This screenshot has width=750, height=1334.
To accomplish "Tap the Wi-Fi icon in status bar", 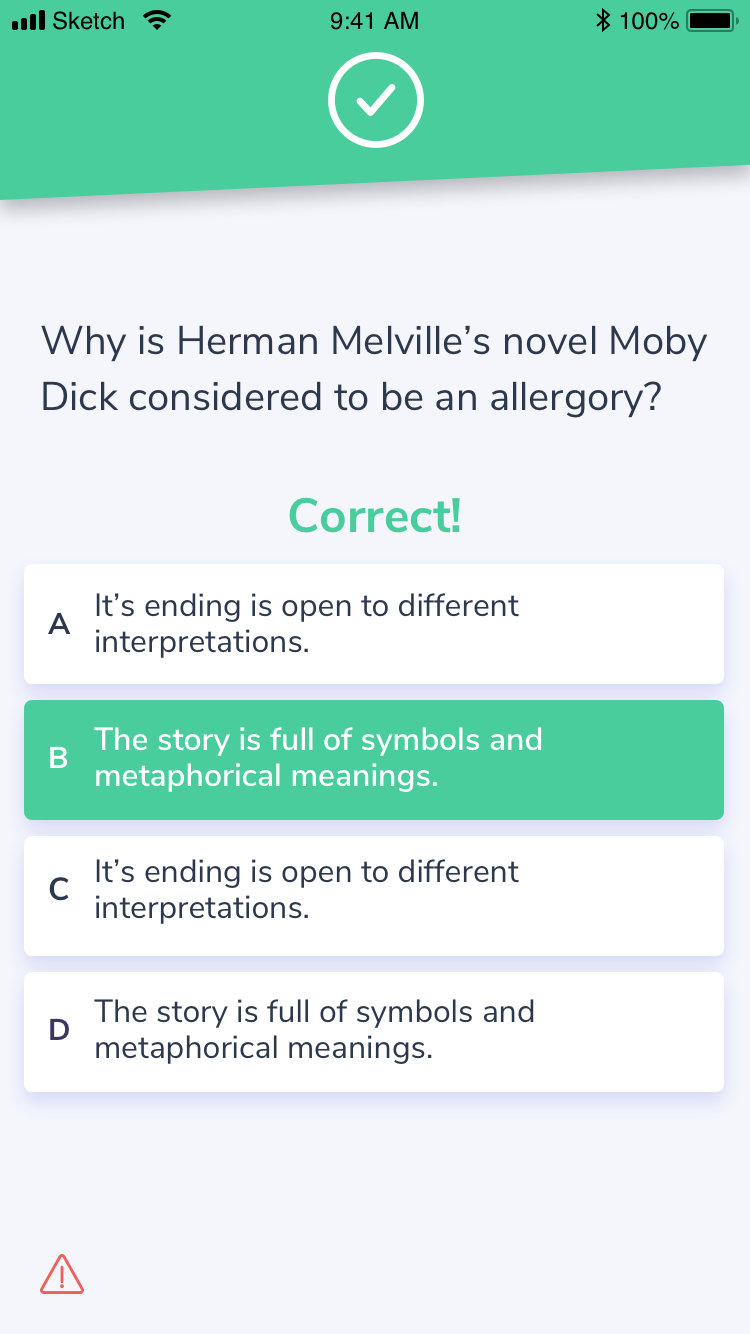I will pyautogui.click(x=158, y=18).
